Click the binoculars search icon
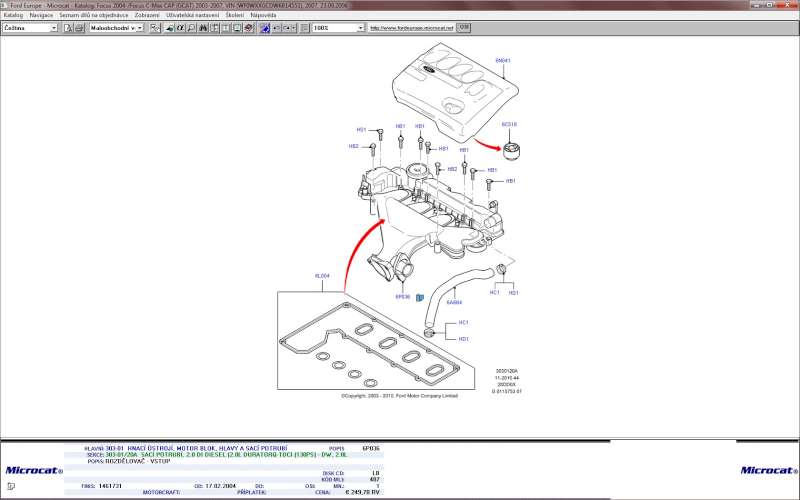Viewport: 800px width, 500px height. pyautogui.click(x=202, y=28)
